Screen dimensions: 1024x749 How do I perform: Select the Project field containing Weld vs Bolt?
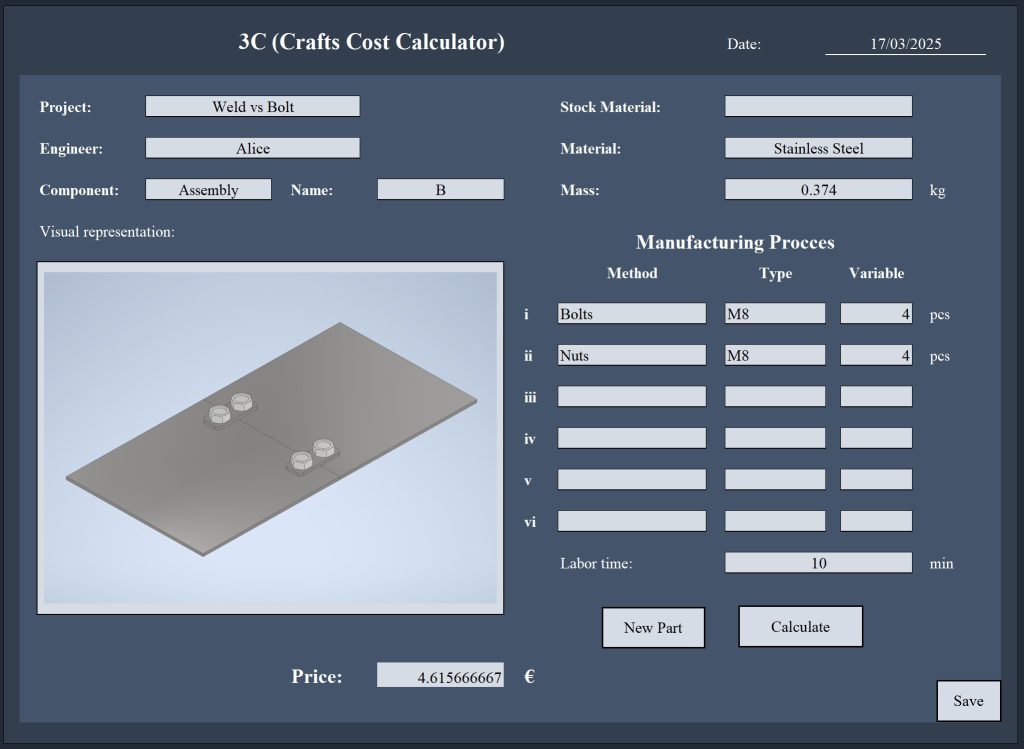(252, 107)
